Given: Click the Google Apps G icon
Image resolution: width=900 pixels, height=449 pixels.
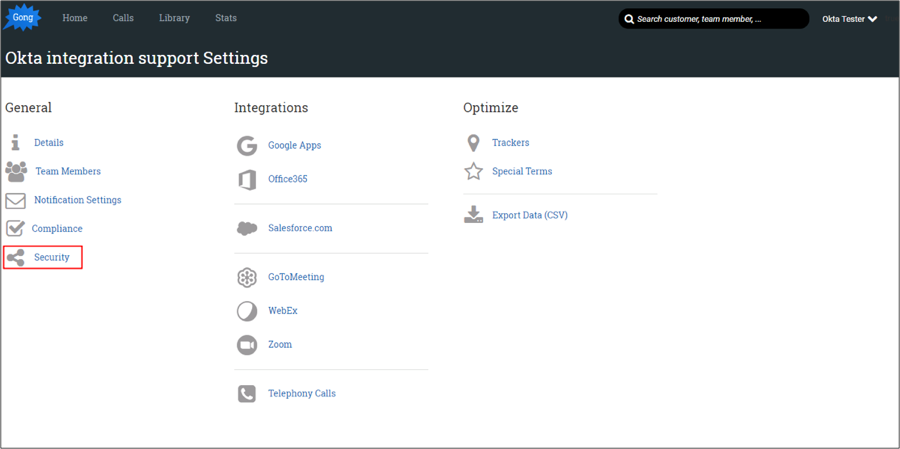Looking at the screenshot, I should pos(247,146).
